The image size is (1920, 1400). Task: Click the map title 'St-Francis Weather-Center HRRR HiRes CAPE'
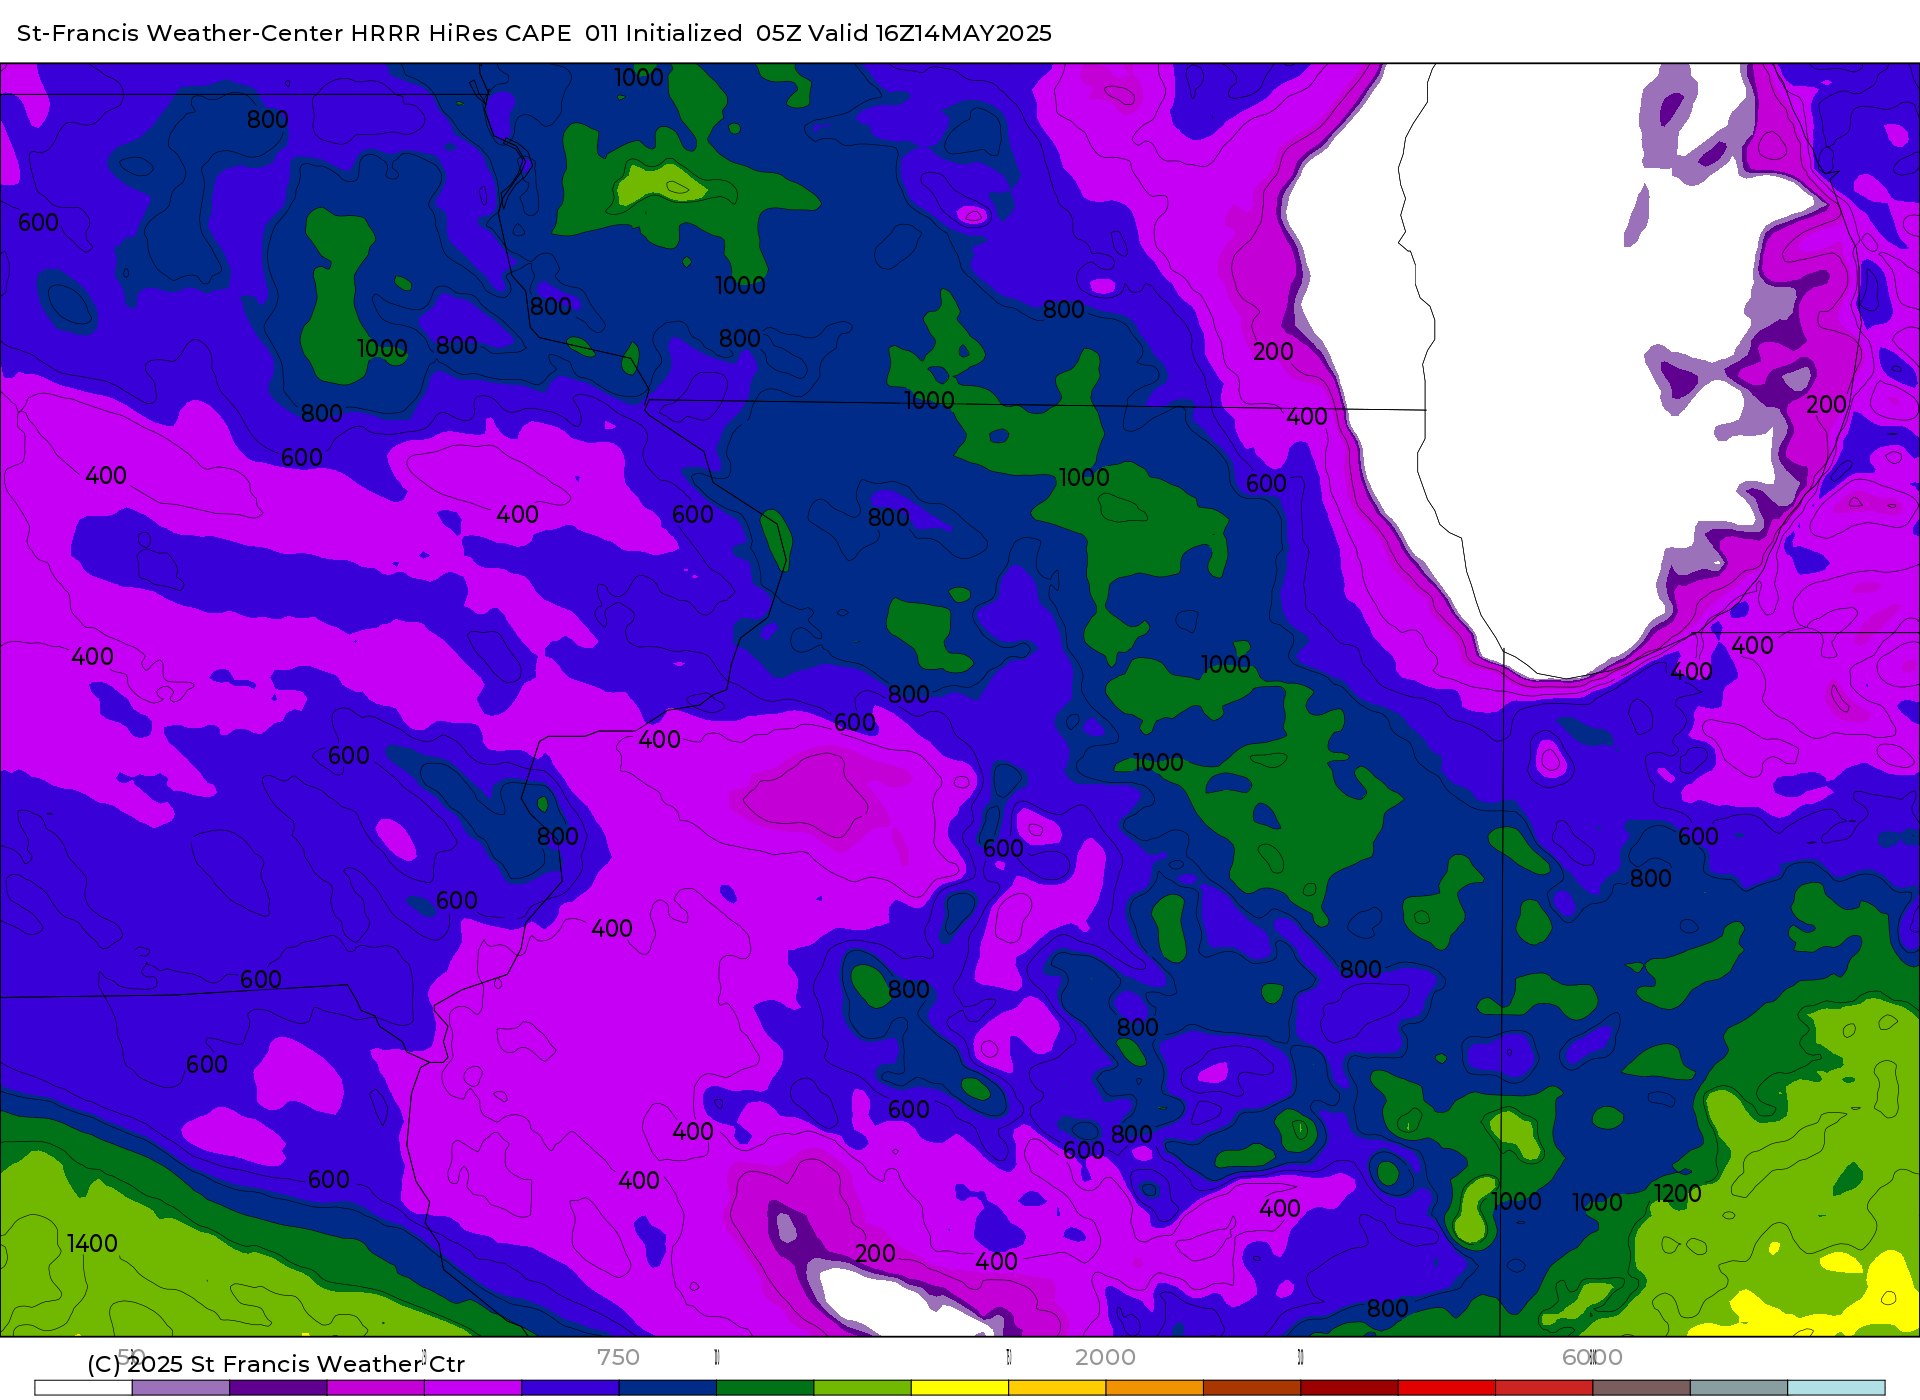pos(294,33)
